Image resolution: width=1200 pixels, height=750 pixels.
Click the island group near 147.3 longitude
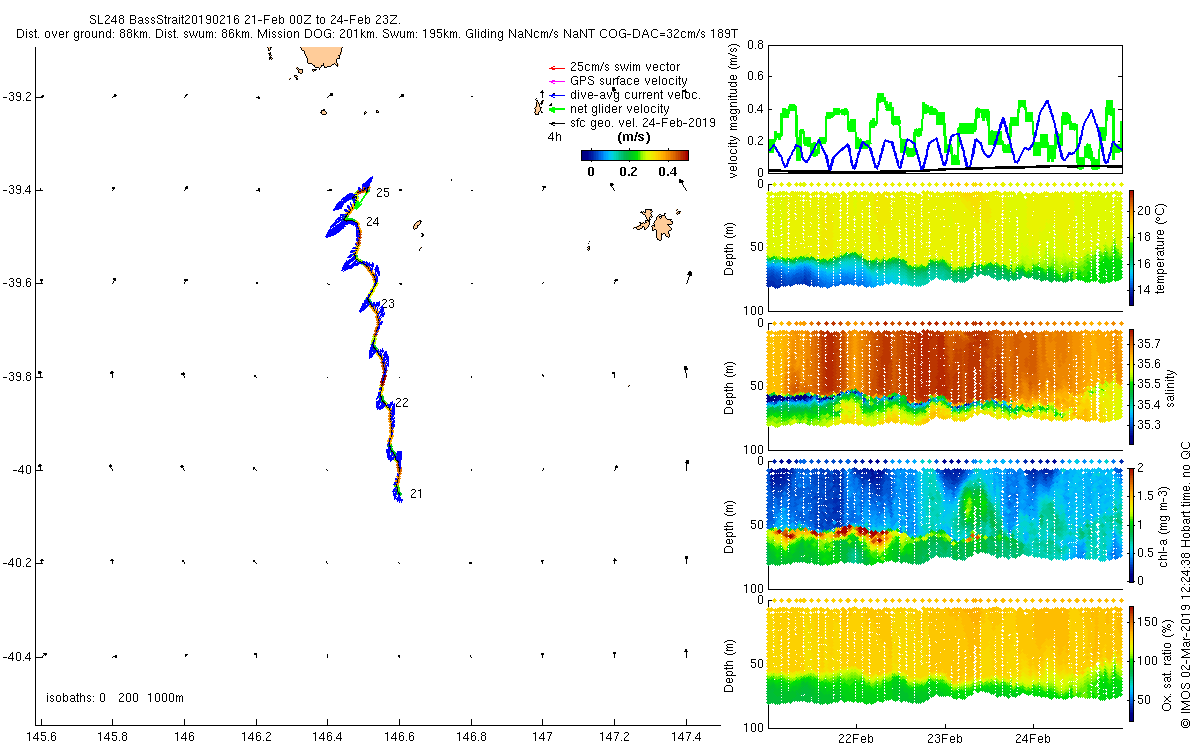tap(657, 223)
